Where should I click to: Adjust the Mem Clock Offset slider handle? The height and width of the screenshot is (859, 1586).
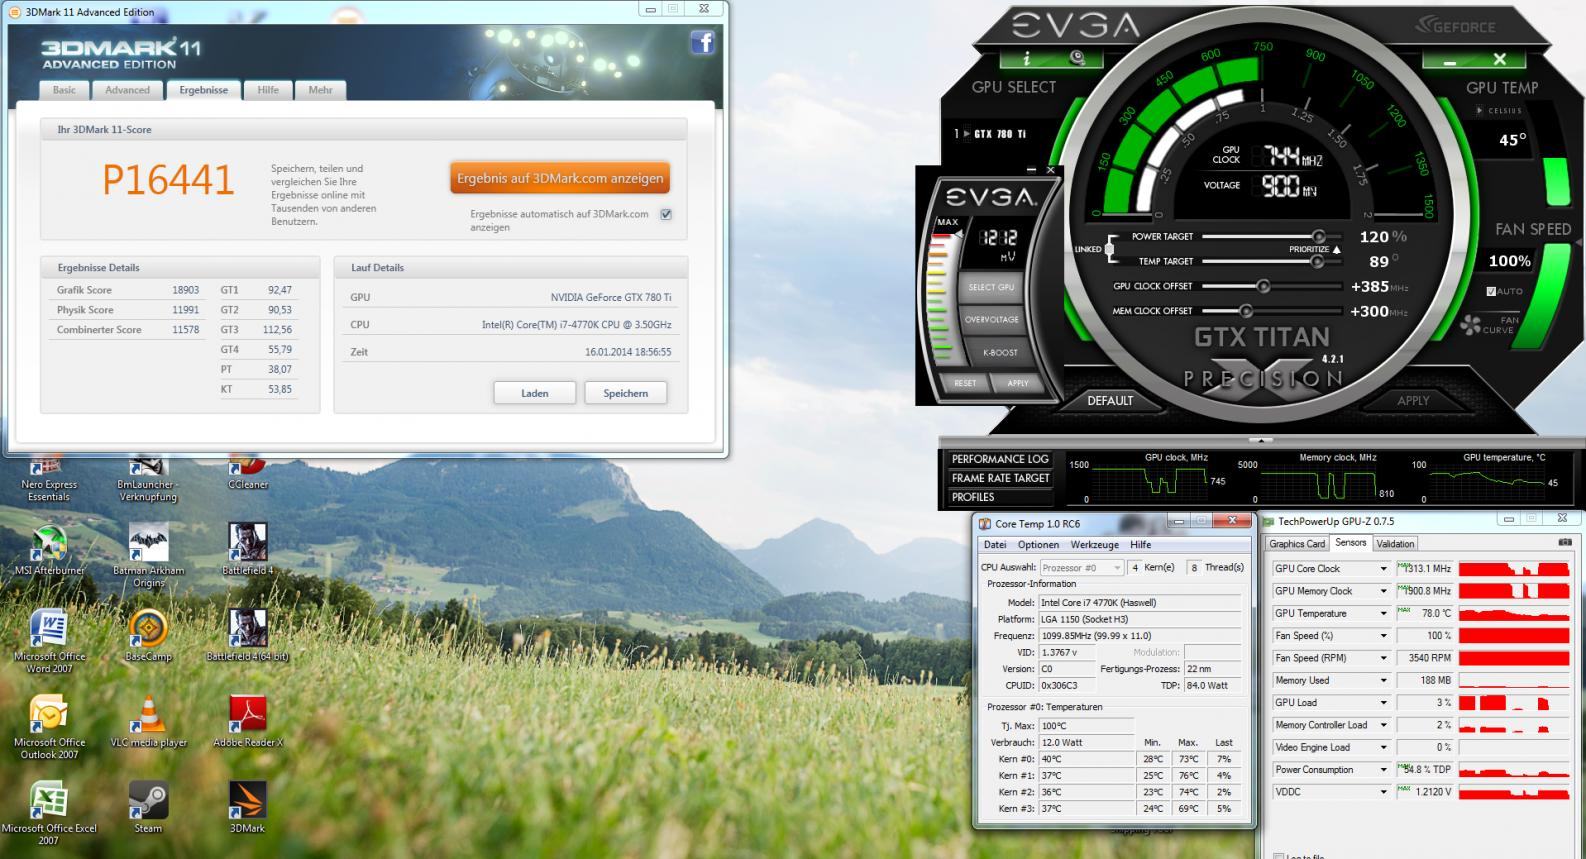[x=1246, y=311]
